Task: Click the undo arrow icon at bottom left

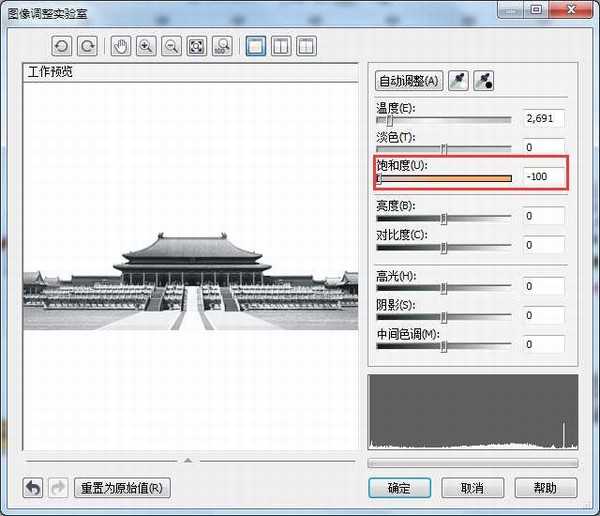Action: tap(34, 488)
